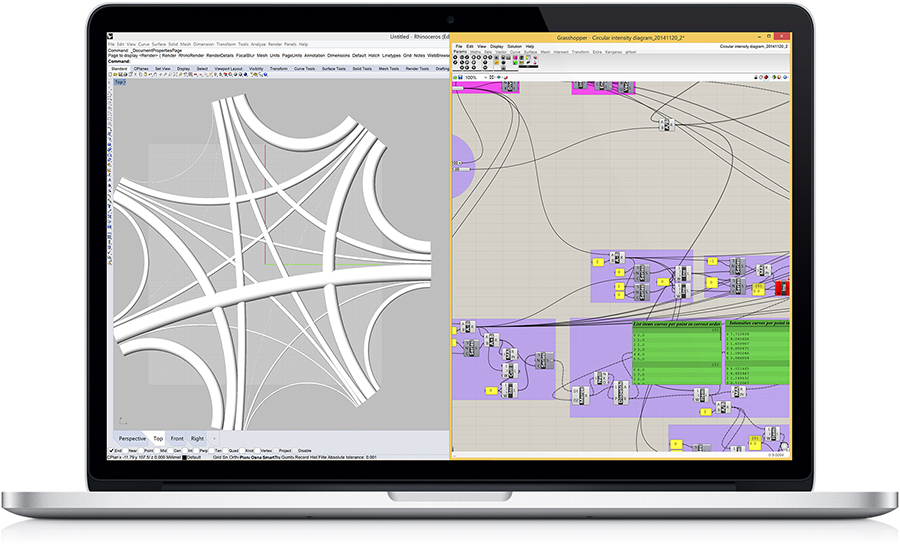Click the Units option in command line
This screenshot has width=900, height=560.
(275, 56)
